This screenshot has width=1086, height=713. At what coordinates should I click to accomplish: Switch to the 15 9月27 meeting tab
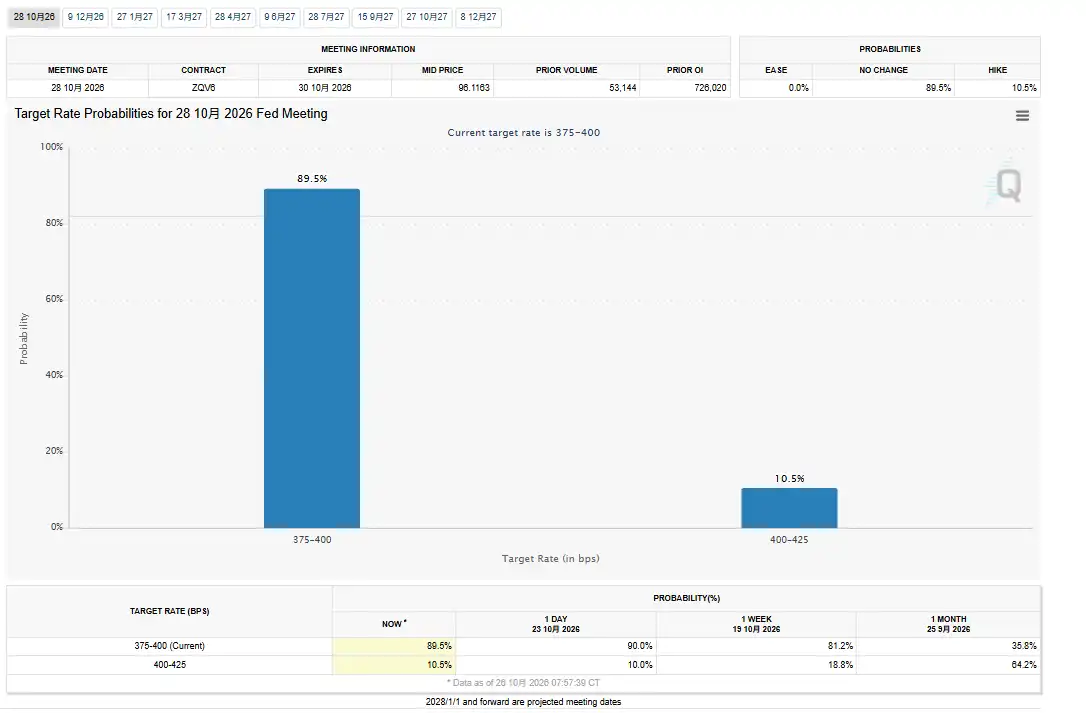point(375,17)
